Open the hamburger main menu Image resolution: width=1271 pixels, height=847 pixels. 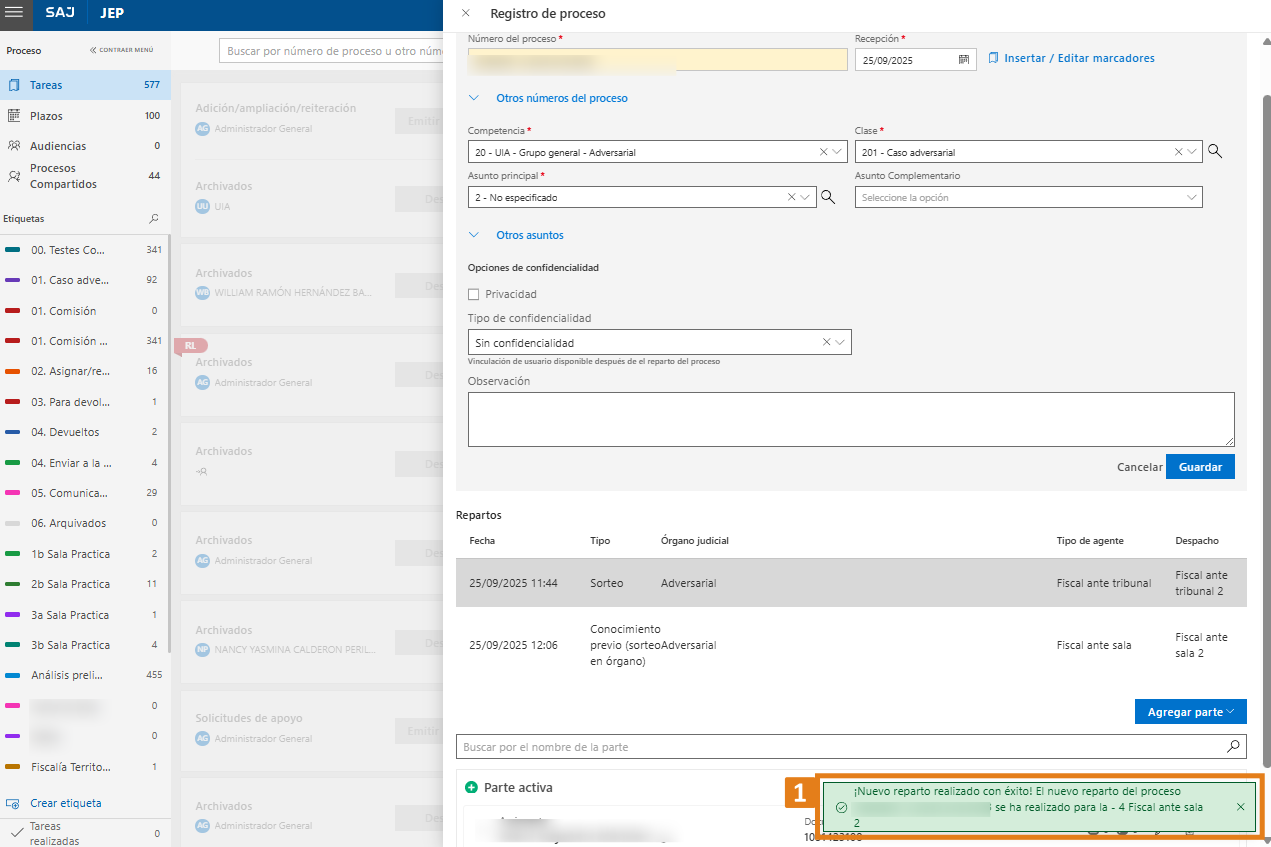pyautogui.click(x=15, y=14)
